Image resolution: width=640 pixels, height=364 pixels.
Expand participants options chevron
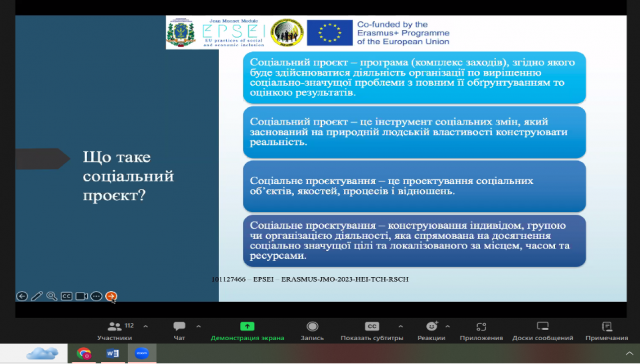point(146,326)
